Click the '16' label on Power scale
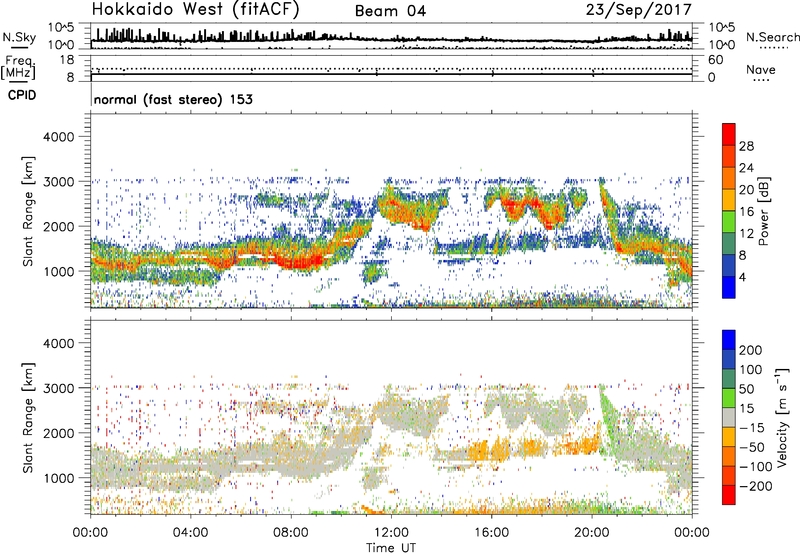 coord(746,212)
